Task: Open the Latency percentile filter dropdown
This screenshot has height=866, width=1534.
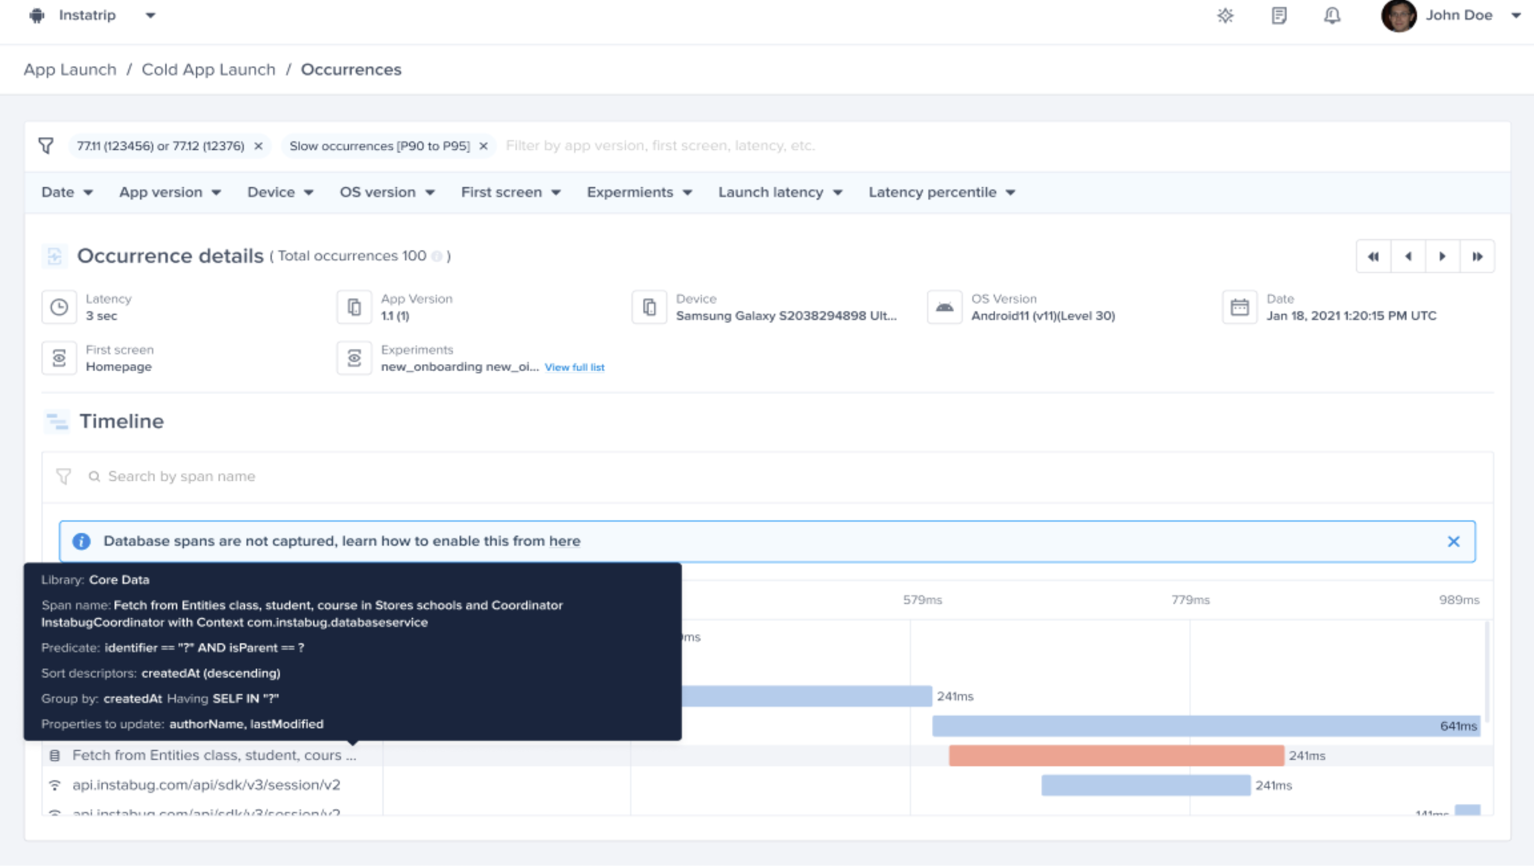Action: tap(942, 192)
